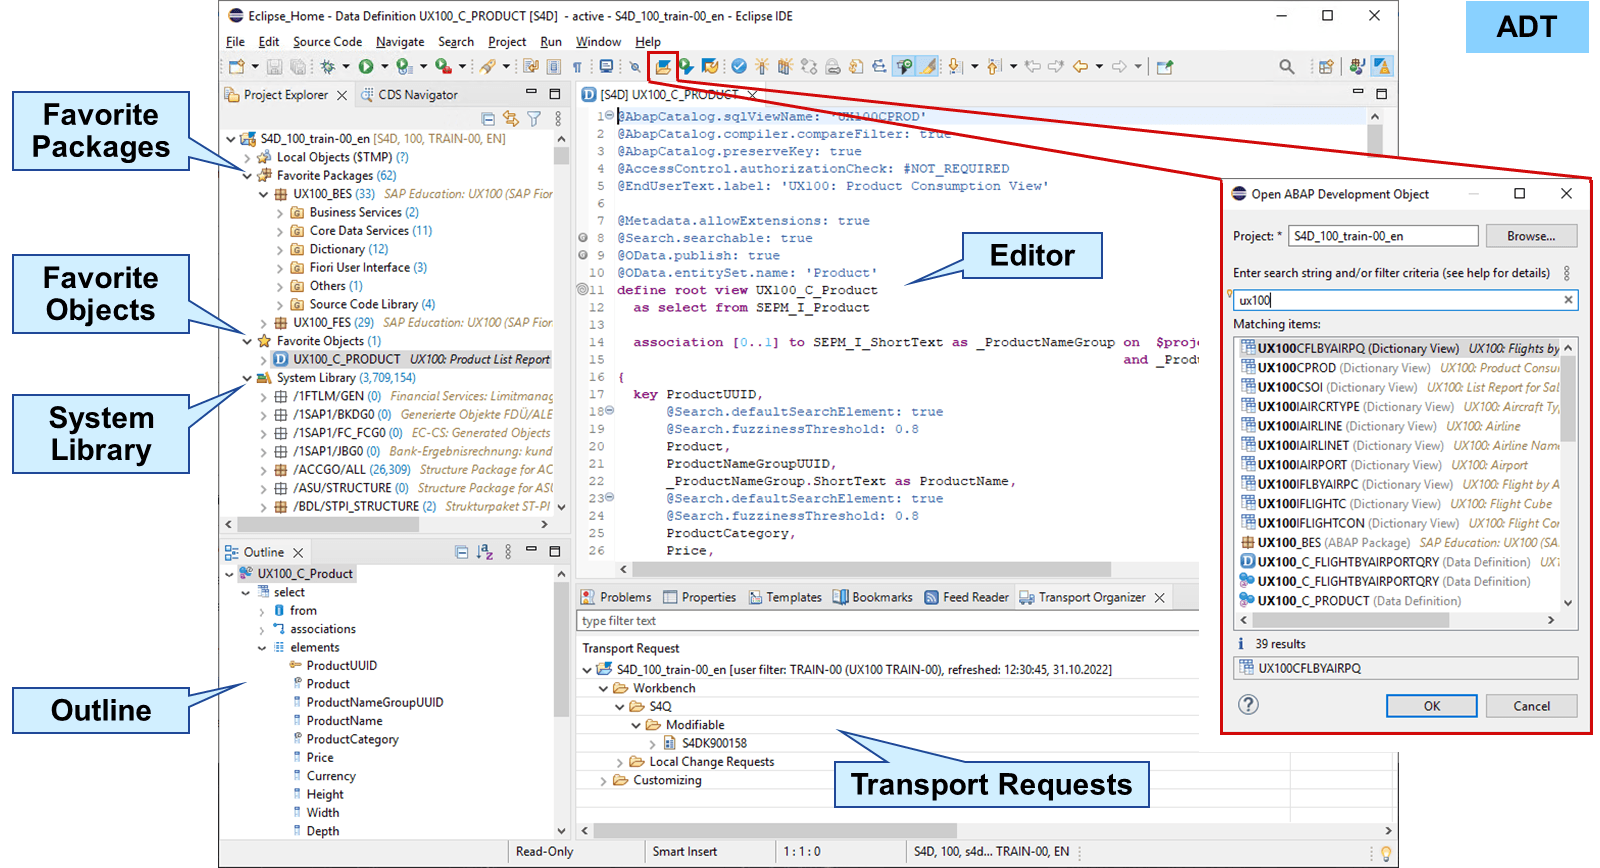The width and height of the screenshot is (1600, 868).
Task: Click the help question mark in dialog
Action: (x=1248, y=705)
